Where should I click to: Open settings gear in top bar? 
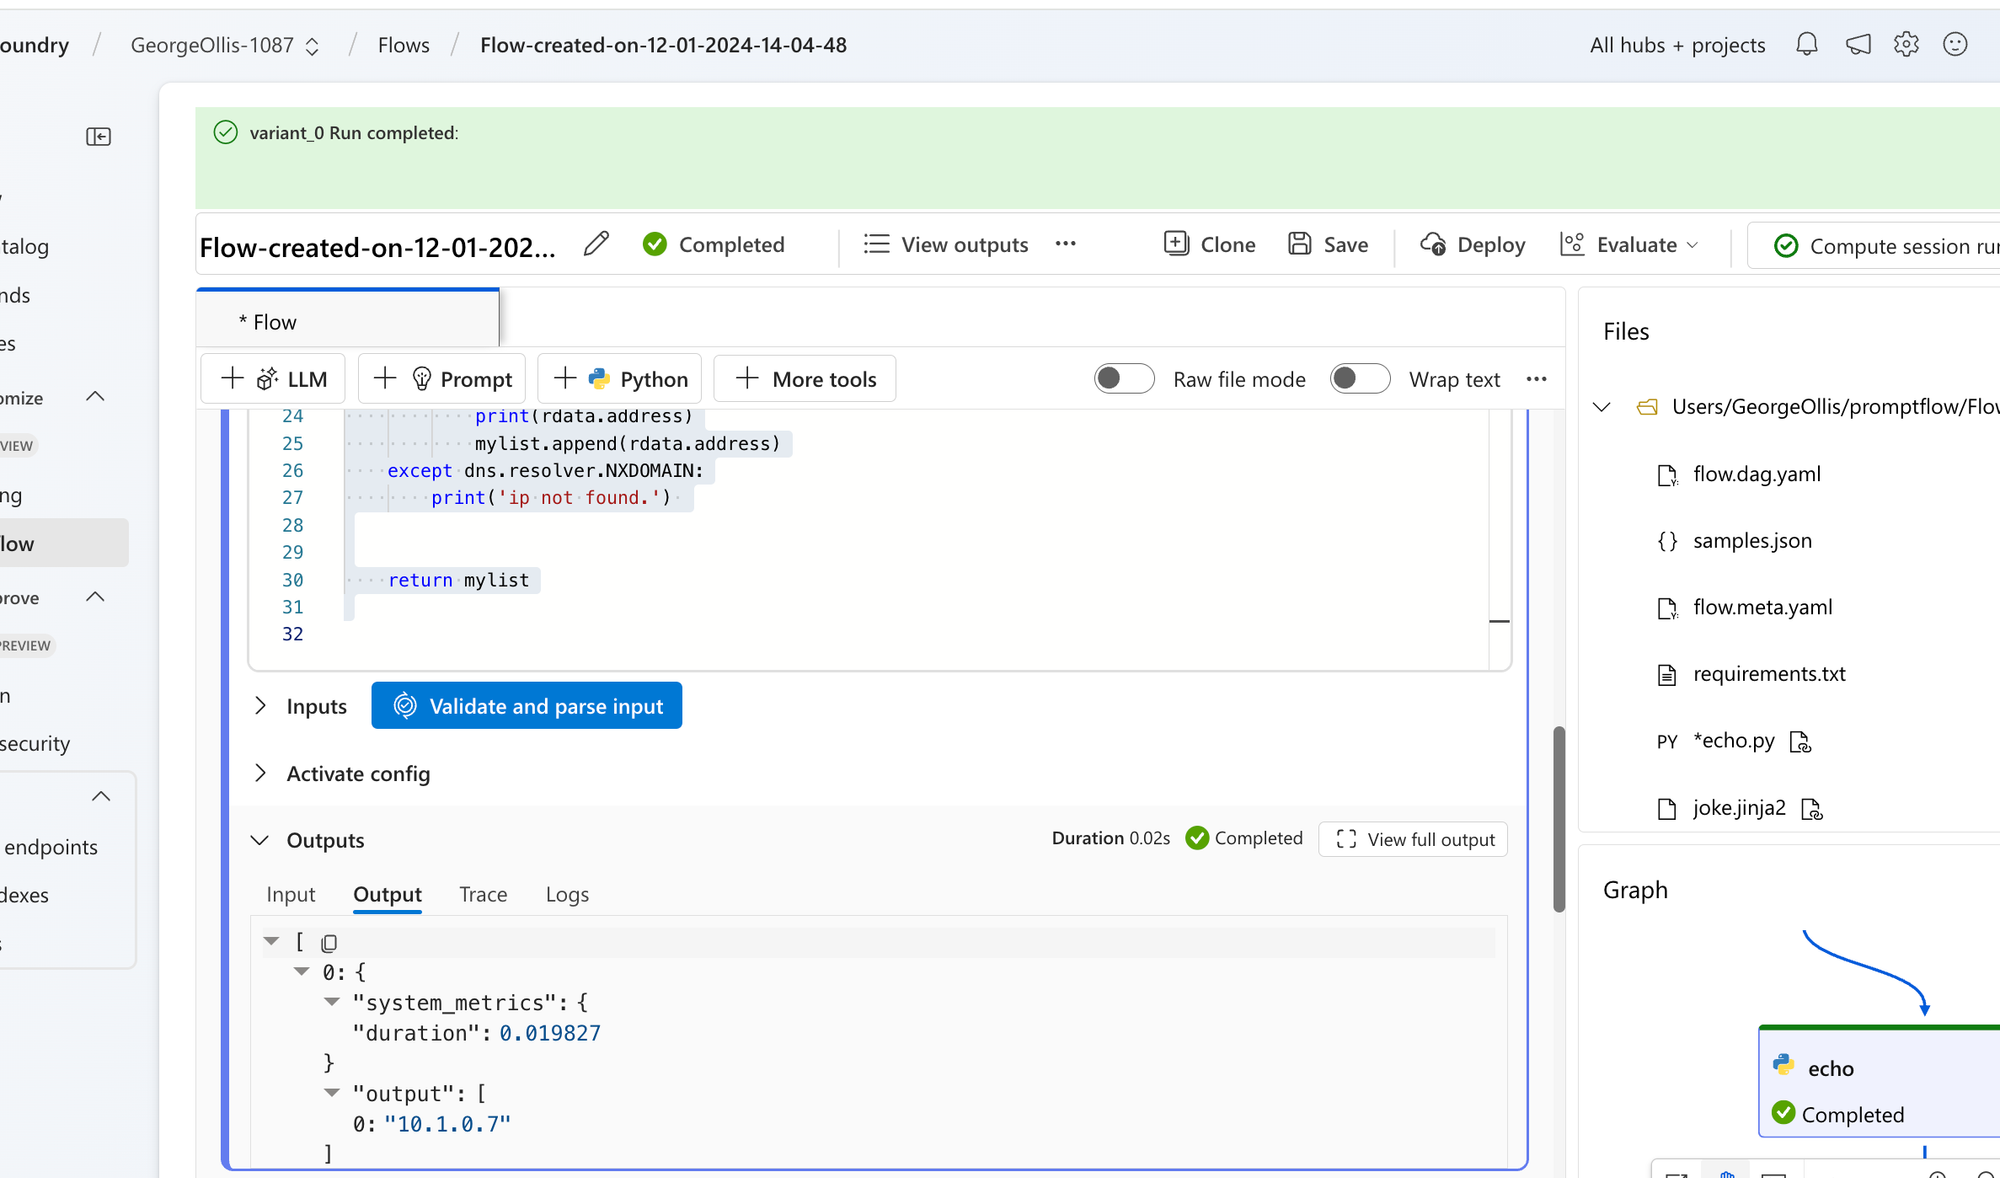pyautogui.click(x=1906, y=45)
